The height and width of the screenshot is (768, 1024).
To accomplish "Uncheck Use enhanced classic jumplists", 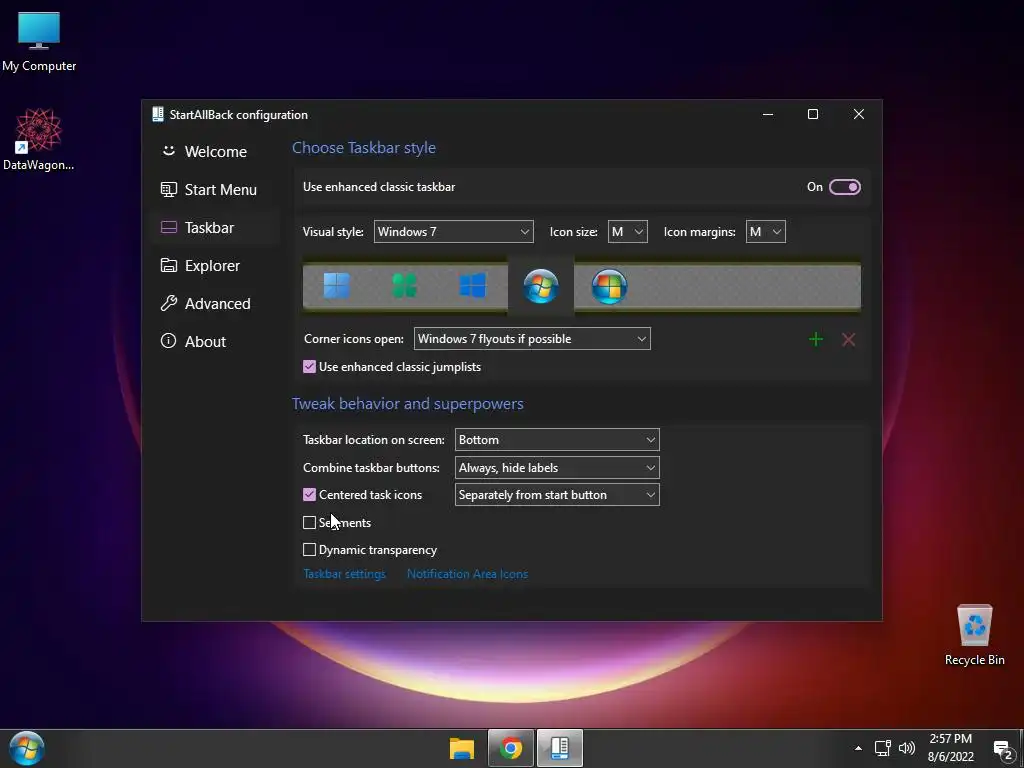I will point(310,367).
